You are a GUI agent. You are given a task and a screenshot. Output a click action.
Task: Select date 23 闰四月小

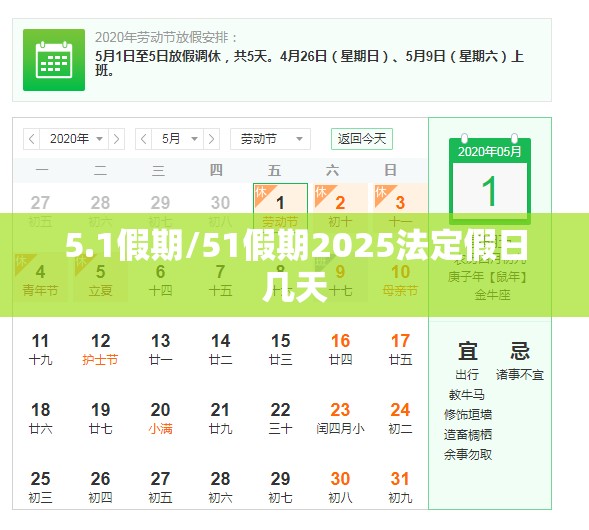coord(340,418)
